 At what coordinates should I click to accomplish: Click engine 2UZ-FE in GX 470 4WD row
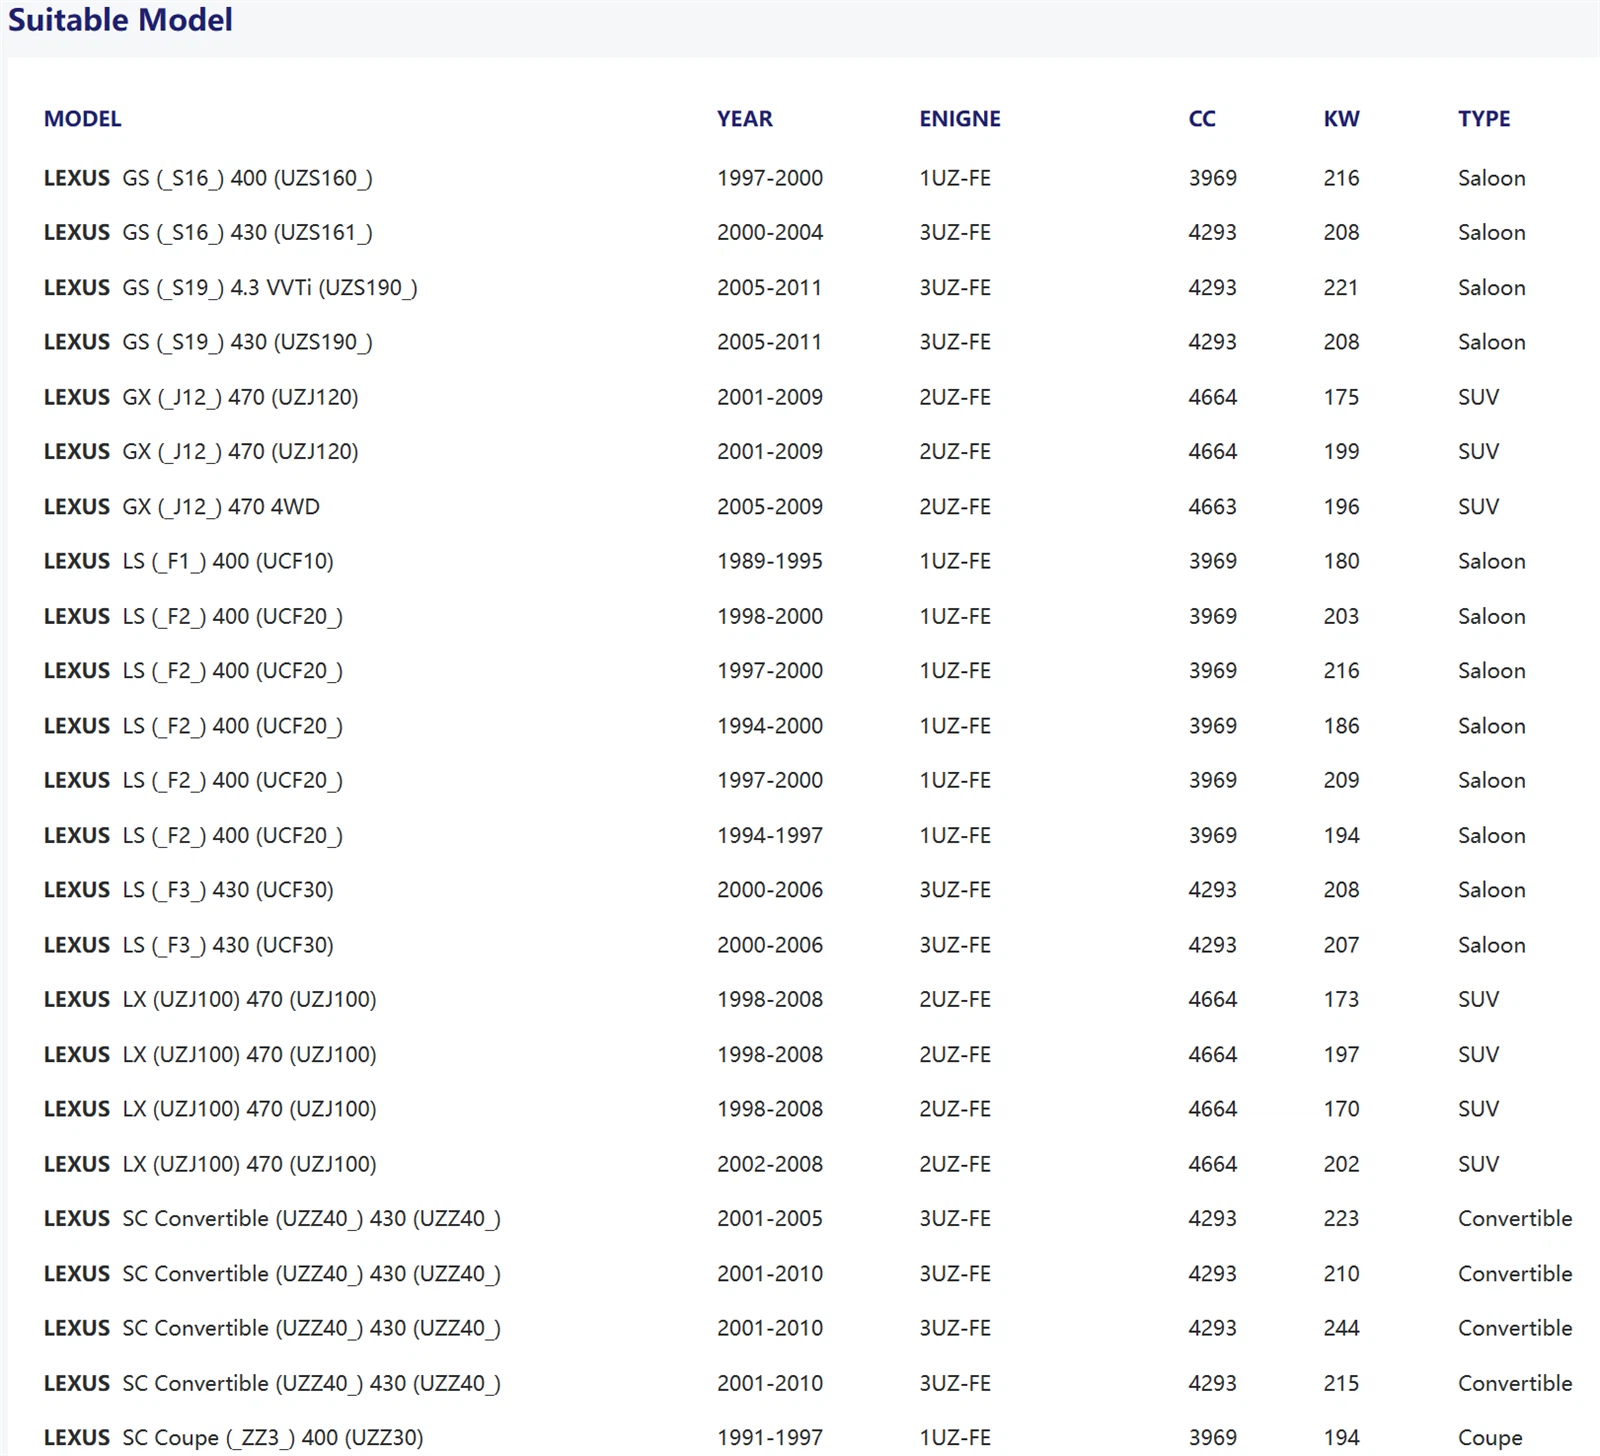(x=955, y=507)
